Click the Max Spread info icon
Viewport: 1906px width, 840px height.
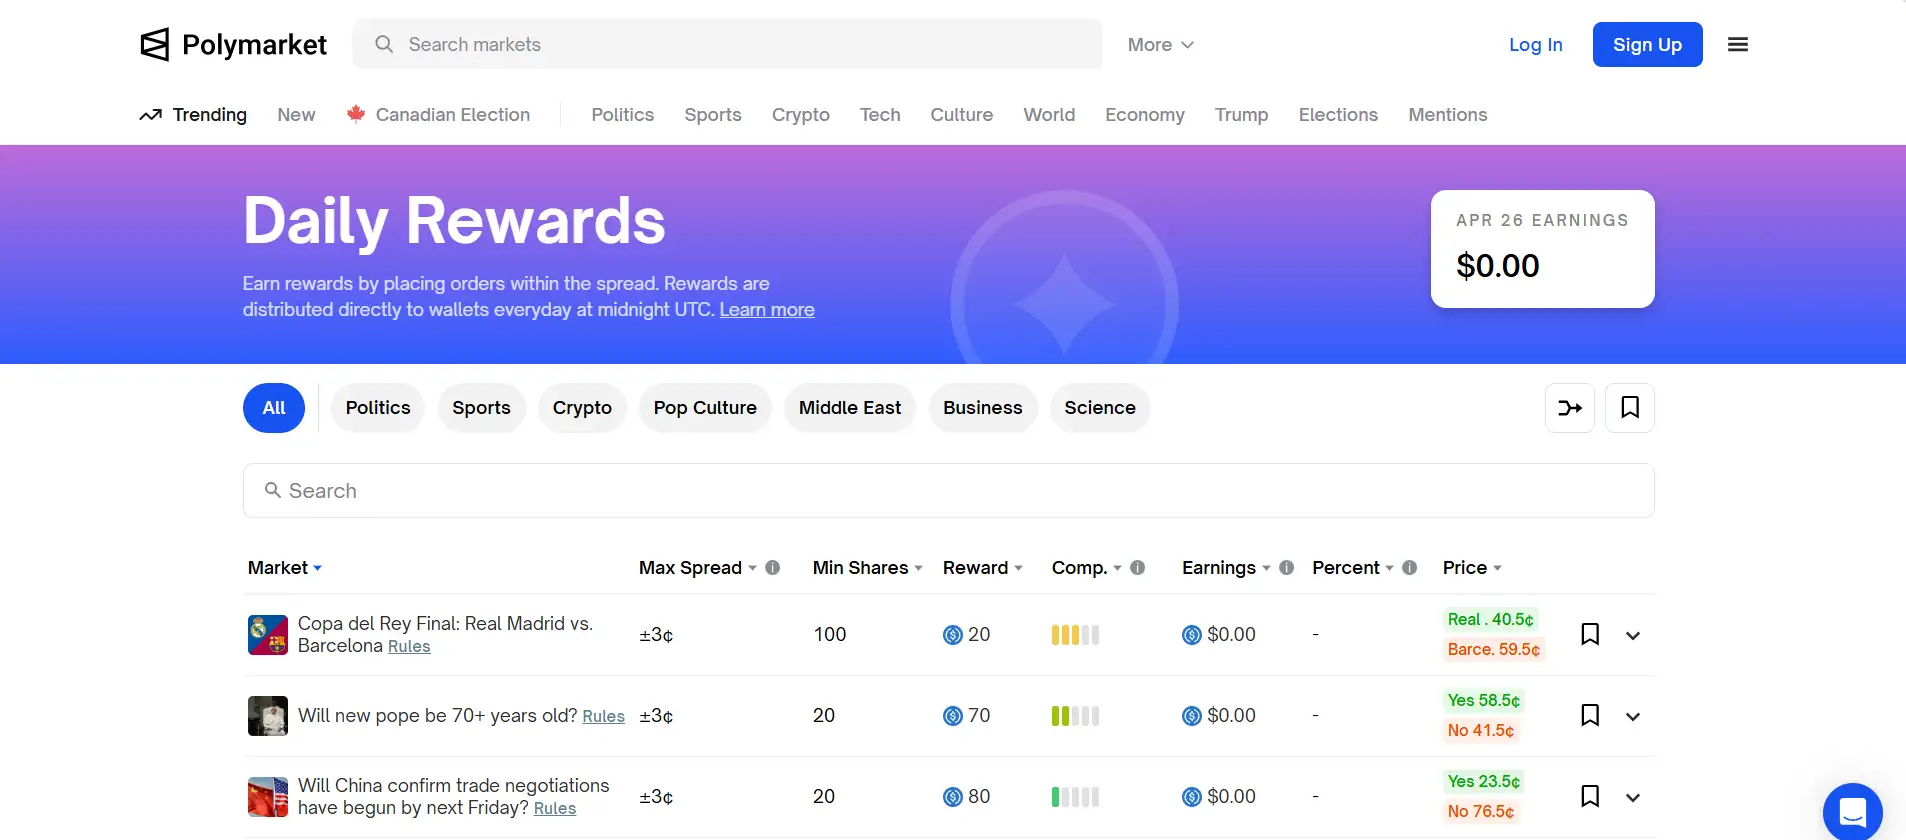click(x=773, y=568)
